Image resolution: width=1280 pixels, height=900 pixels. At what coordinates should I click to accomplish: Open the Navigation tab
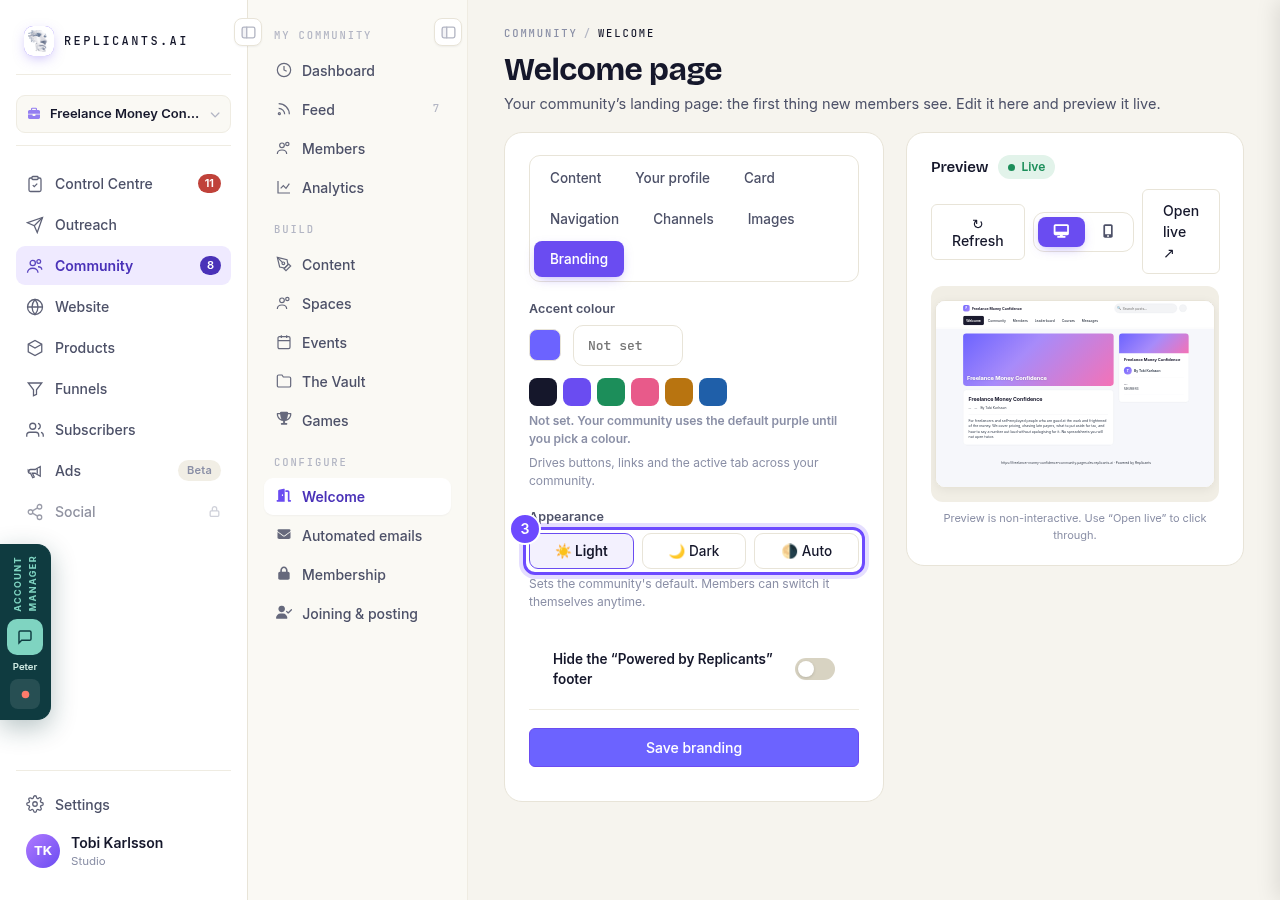coord(585,219)
